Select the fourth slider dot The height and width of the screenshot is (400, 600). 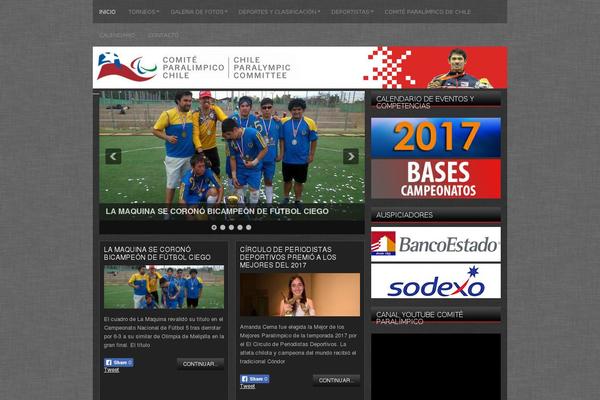click(x=240, y=227)
